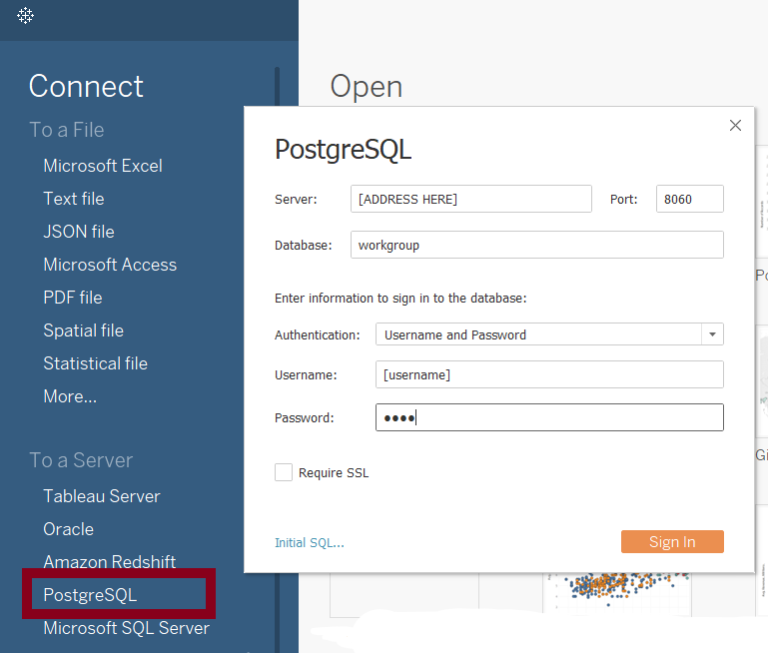Close the PostgreSQL dialog with the X
Image resolution: width=768 pixels, height=653 pixels.
pyautogui.click(x=735, y=126)
